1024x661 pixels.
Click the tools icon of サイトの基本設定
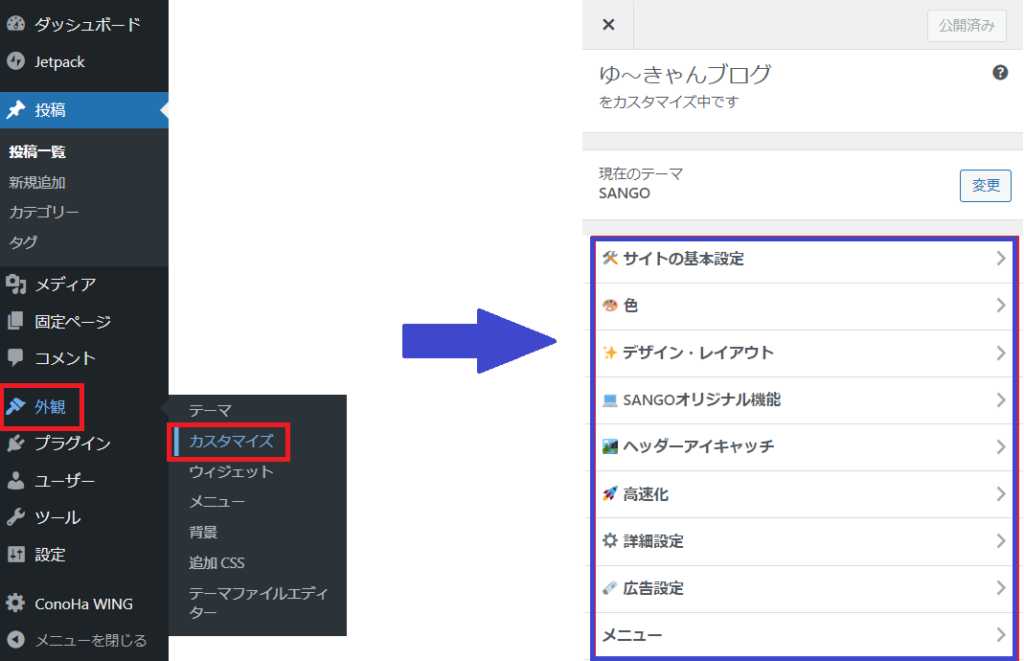coord(610,258)
